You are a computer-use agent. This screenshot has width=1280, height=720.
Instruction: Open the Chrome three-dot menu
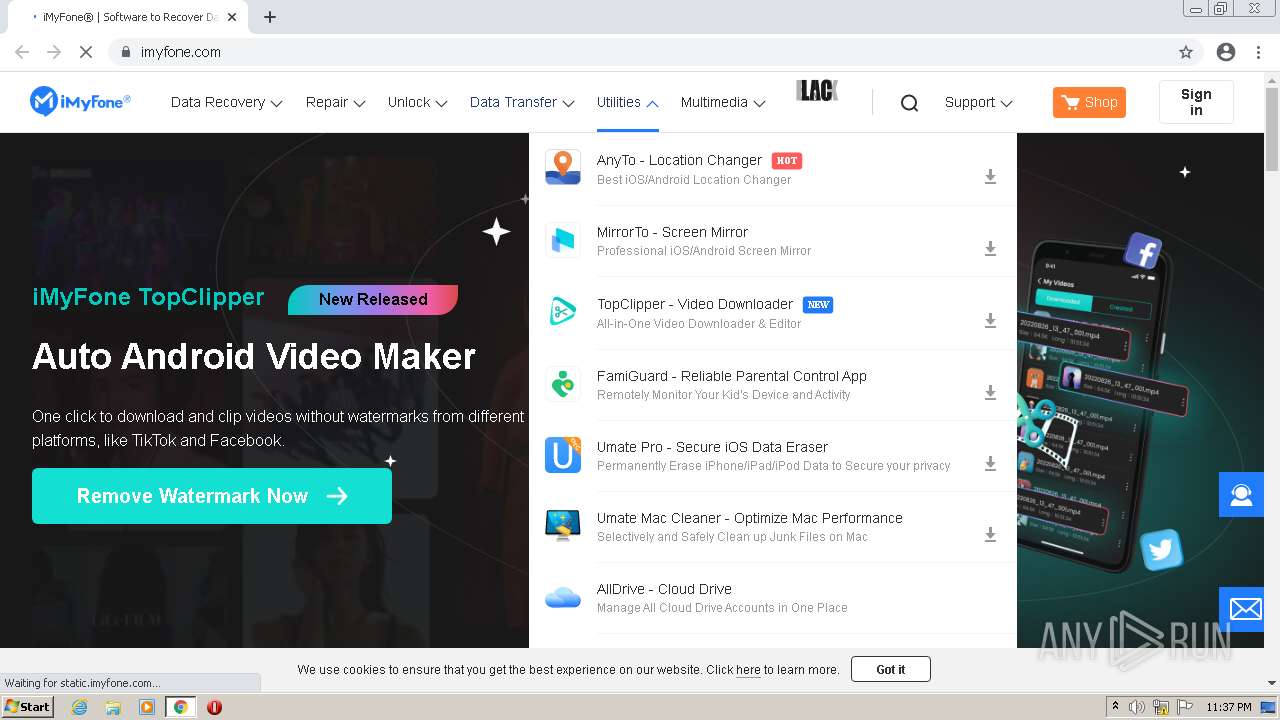coord(1258,52)
